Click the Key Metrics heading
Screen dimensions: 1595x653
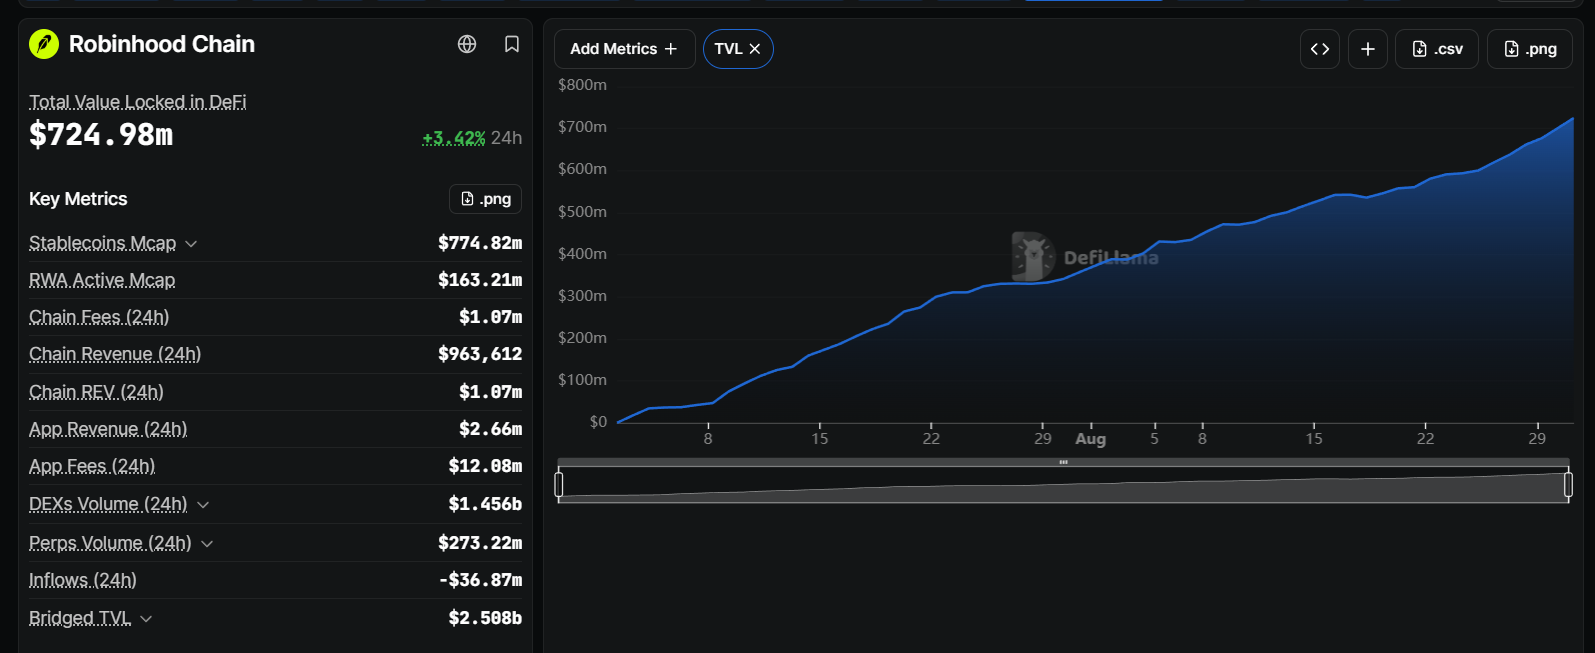(78, 199)
